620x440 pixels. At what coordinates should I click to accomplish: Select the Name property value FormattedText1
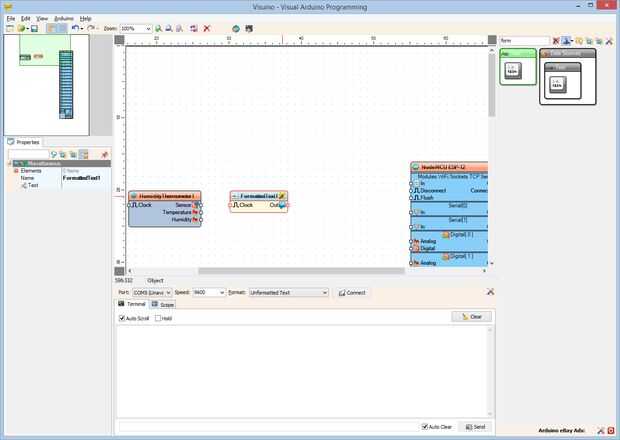(x=81, y=178)
